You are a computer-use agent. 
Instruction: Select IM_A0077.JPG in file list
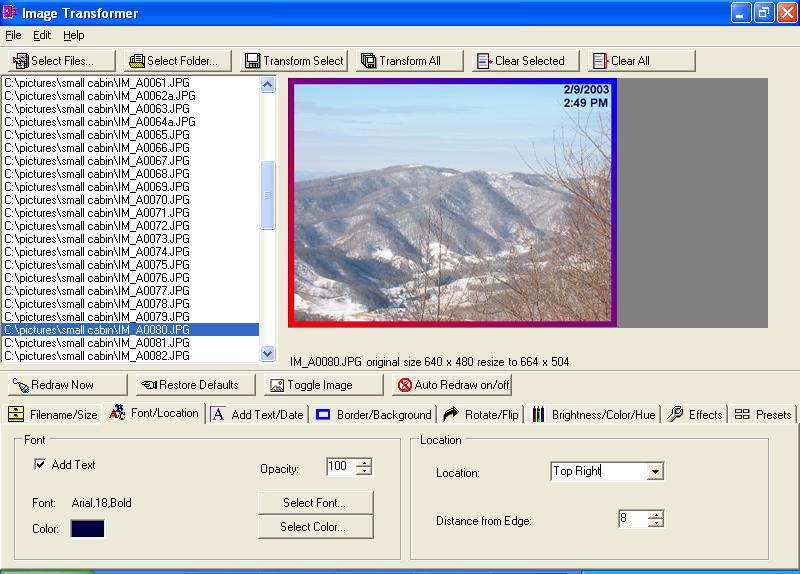[x=131, y=291]
